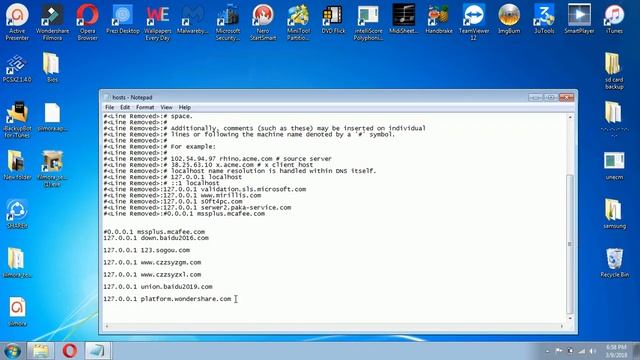This screenshot has width=640, height=360.
Task: Open Opera from the taskbar
Action: tap(69, 351)
